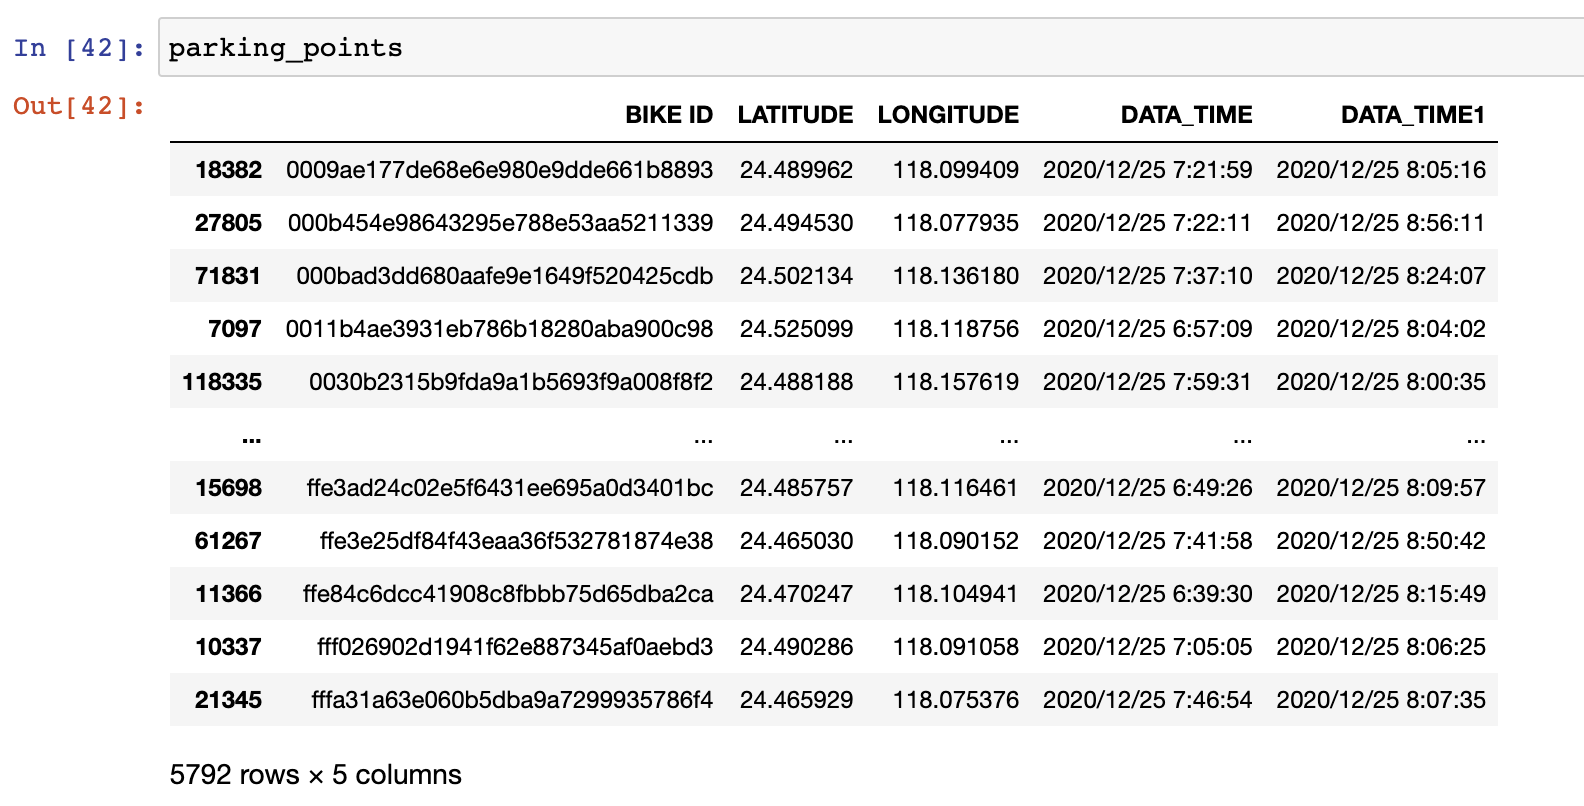Click longitude value 118.118756

tap(955, 329)
